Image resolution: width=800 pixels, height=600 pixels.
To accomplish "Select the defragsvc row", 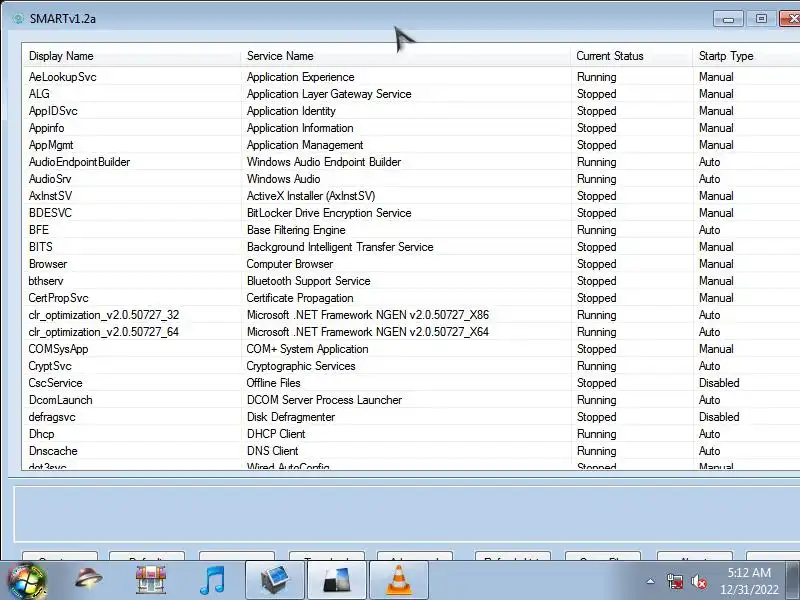I will click(x=411, y=417).
